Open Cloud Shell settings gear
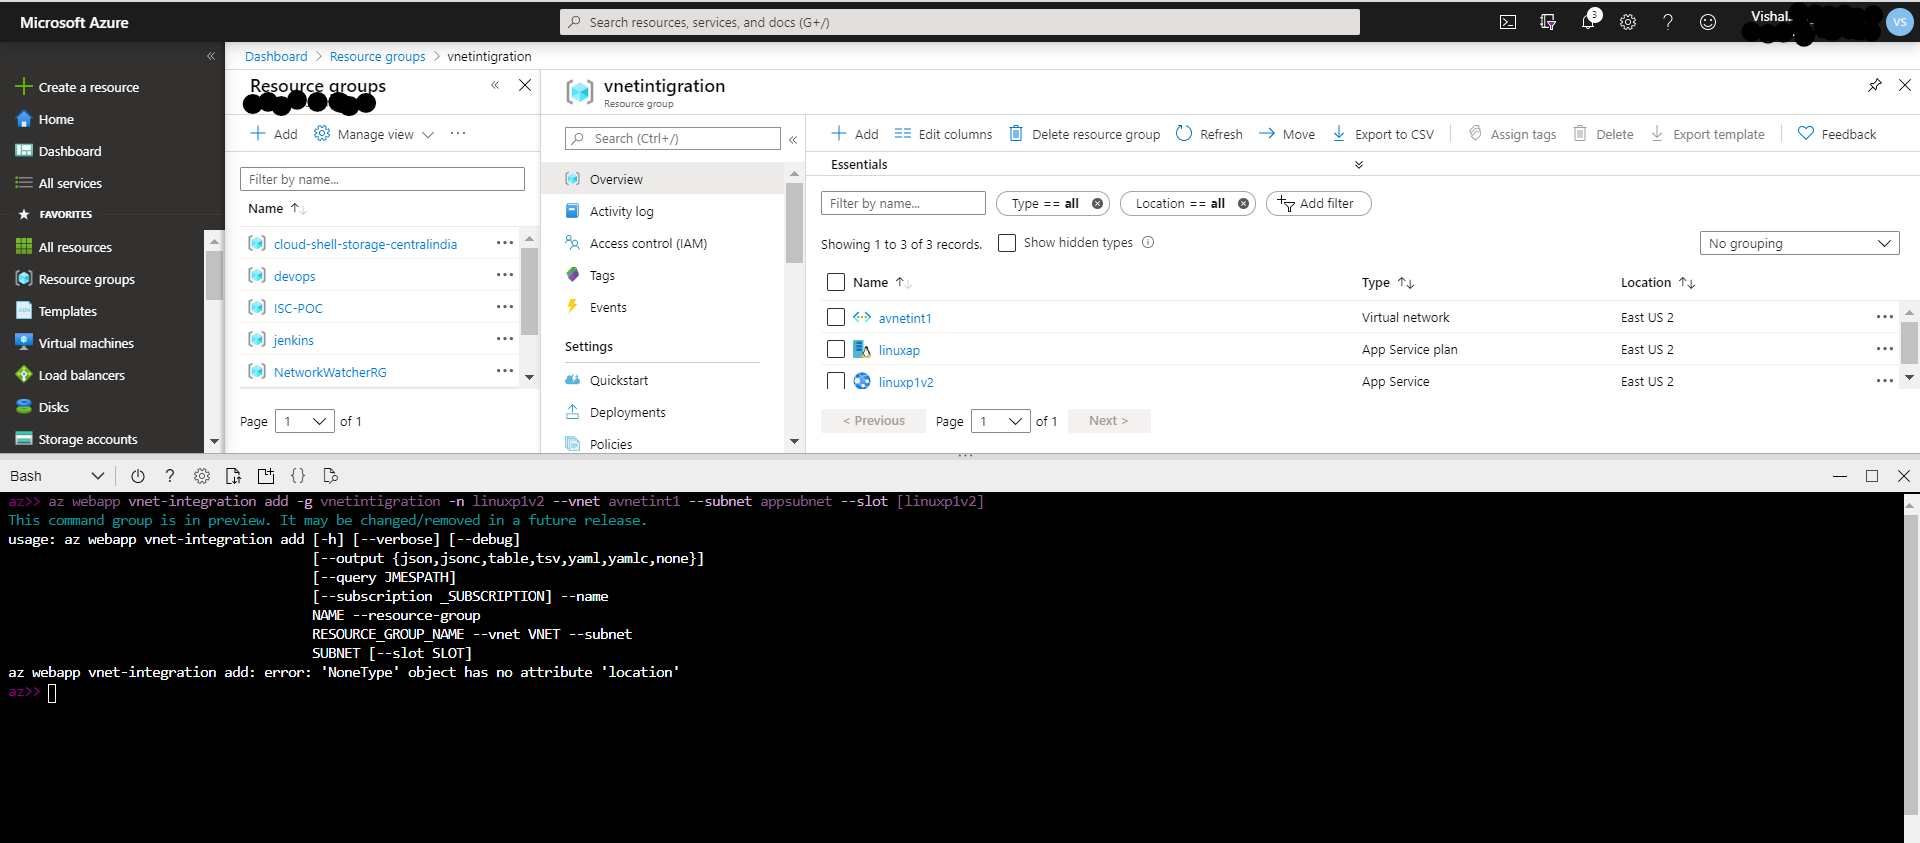 click(202, 476)
